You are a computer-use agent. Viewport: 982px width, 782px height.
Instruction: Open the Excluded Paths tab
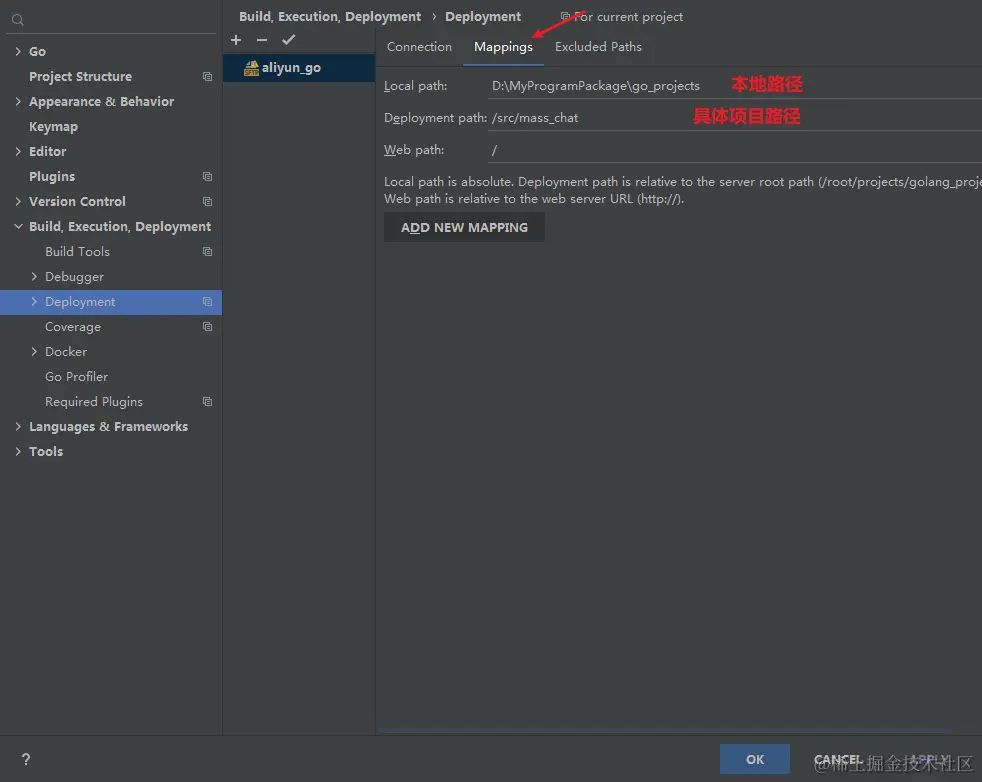click(x=598, y=47)
